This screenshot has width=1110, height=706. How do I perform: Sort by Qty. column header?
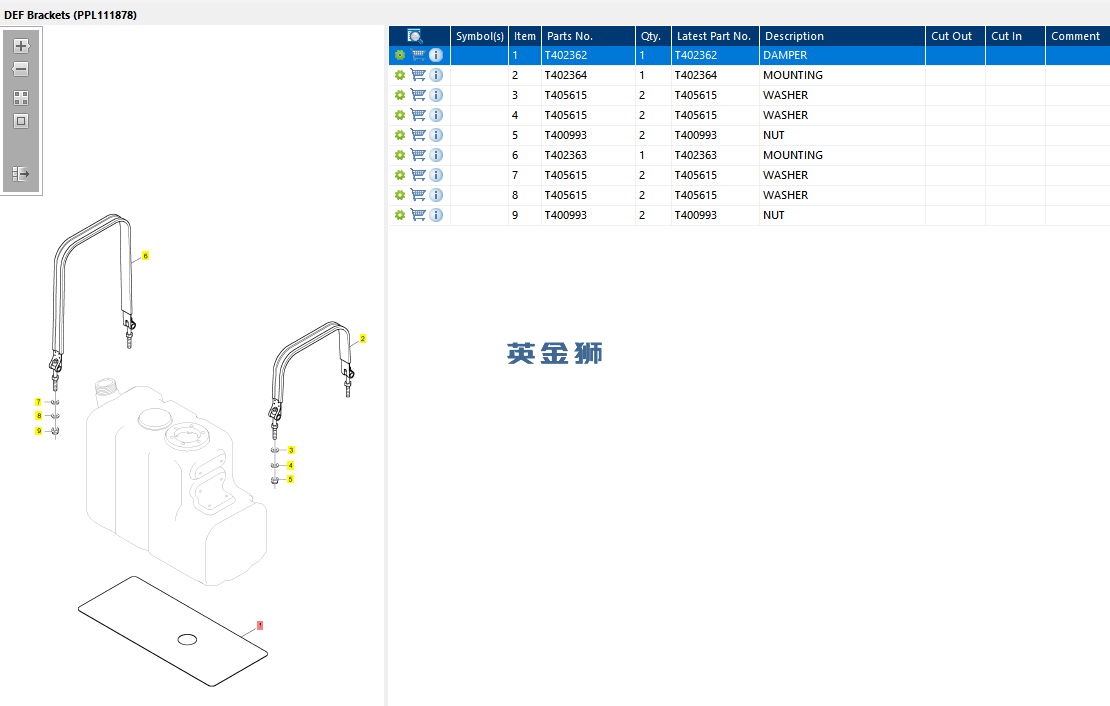click(x=653, y=36)
